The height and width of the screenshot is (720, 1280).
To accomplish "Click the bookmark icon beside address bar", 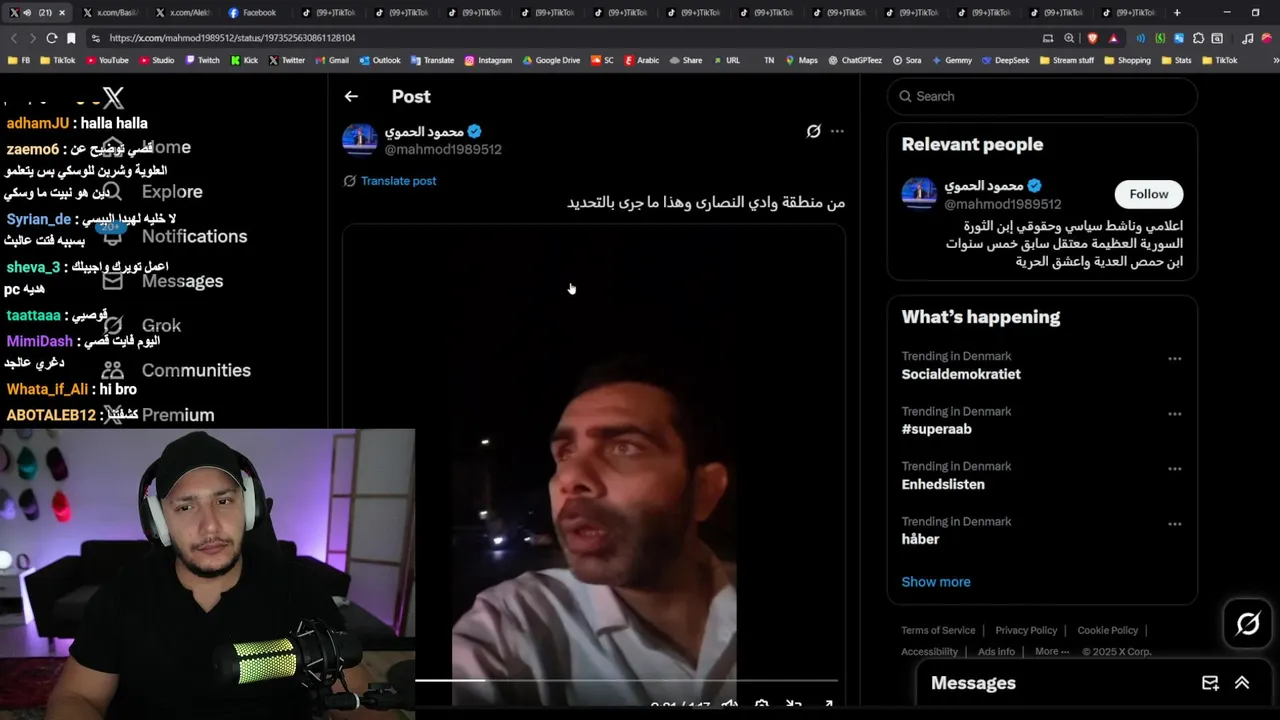I will pos(71,38).
